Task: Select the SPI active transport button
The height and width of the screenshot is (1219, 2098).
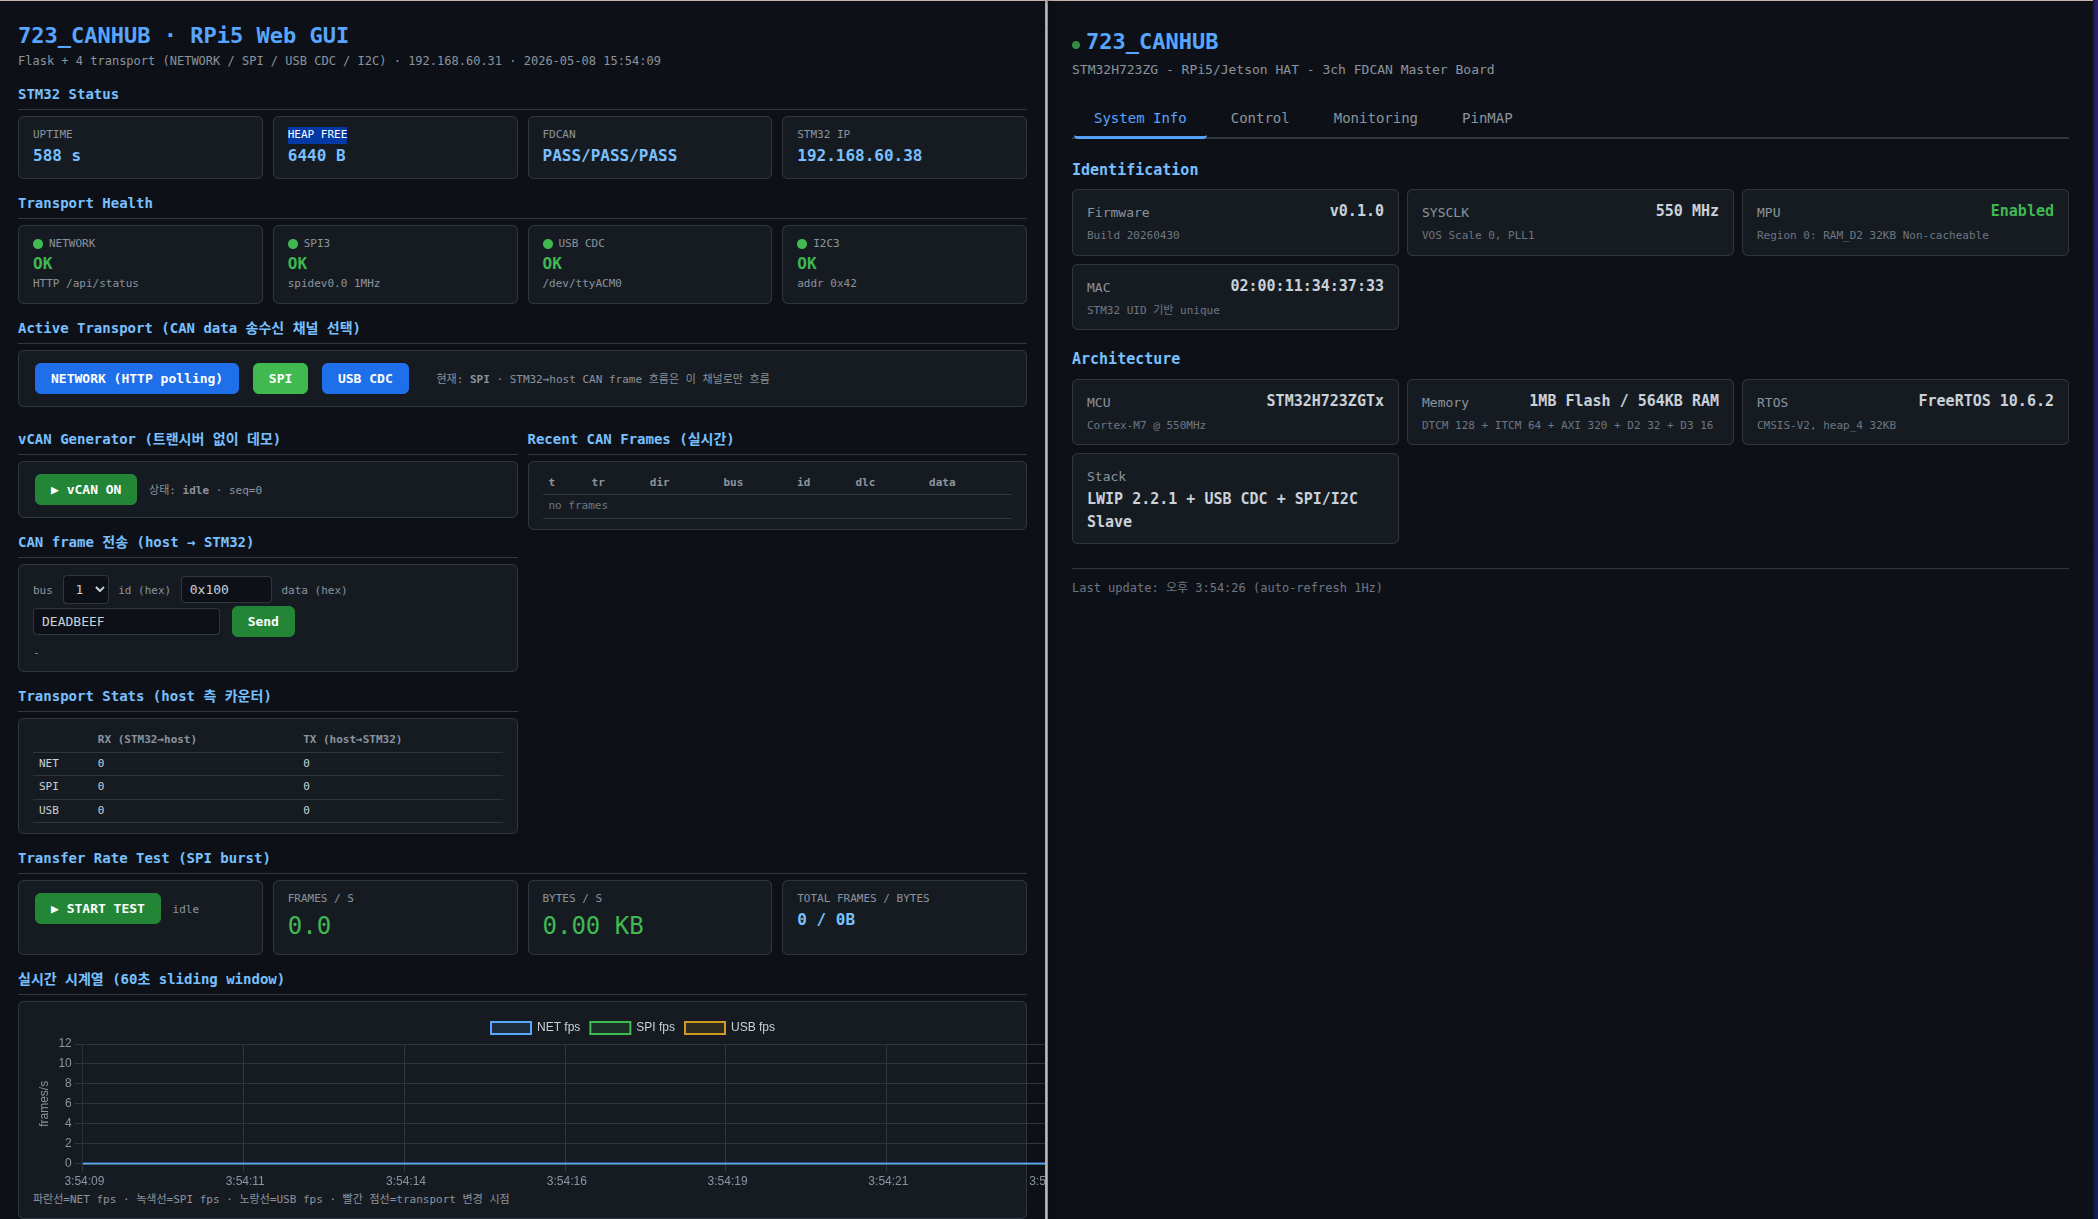Action: 280,379
